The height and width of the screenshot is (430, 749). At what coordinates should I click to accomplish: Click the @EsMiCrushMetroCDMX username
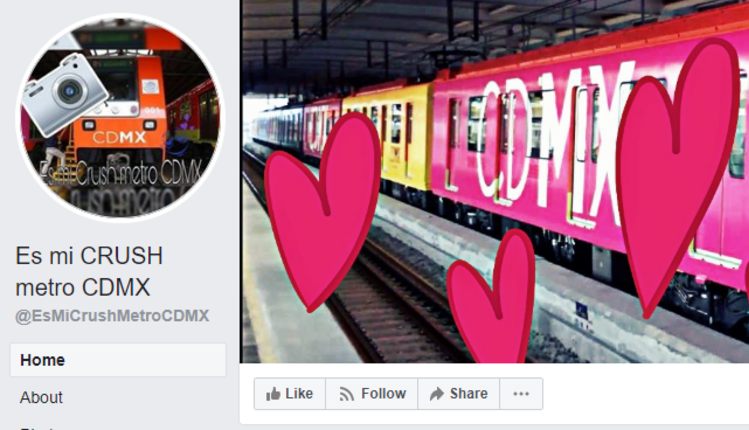[112, 316]
